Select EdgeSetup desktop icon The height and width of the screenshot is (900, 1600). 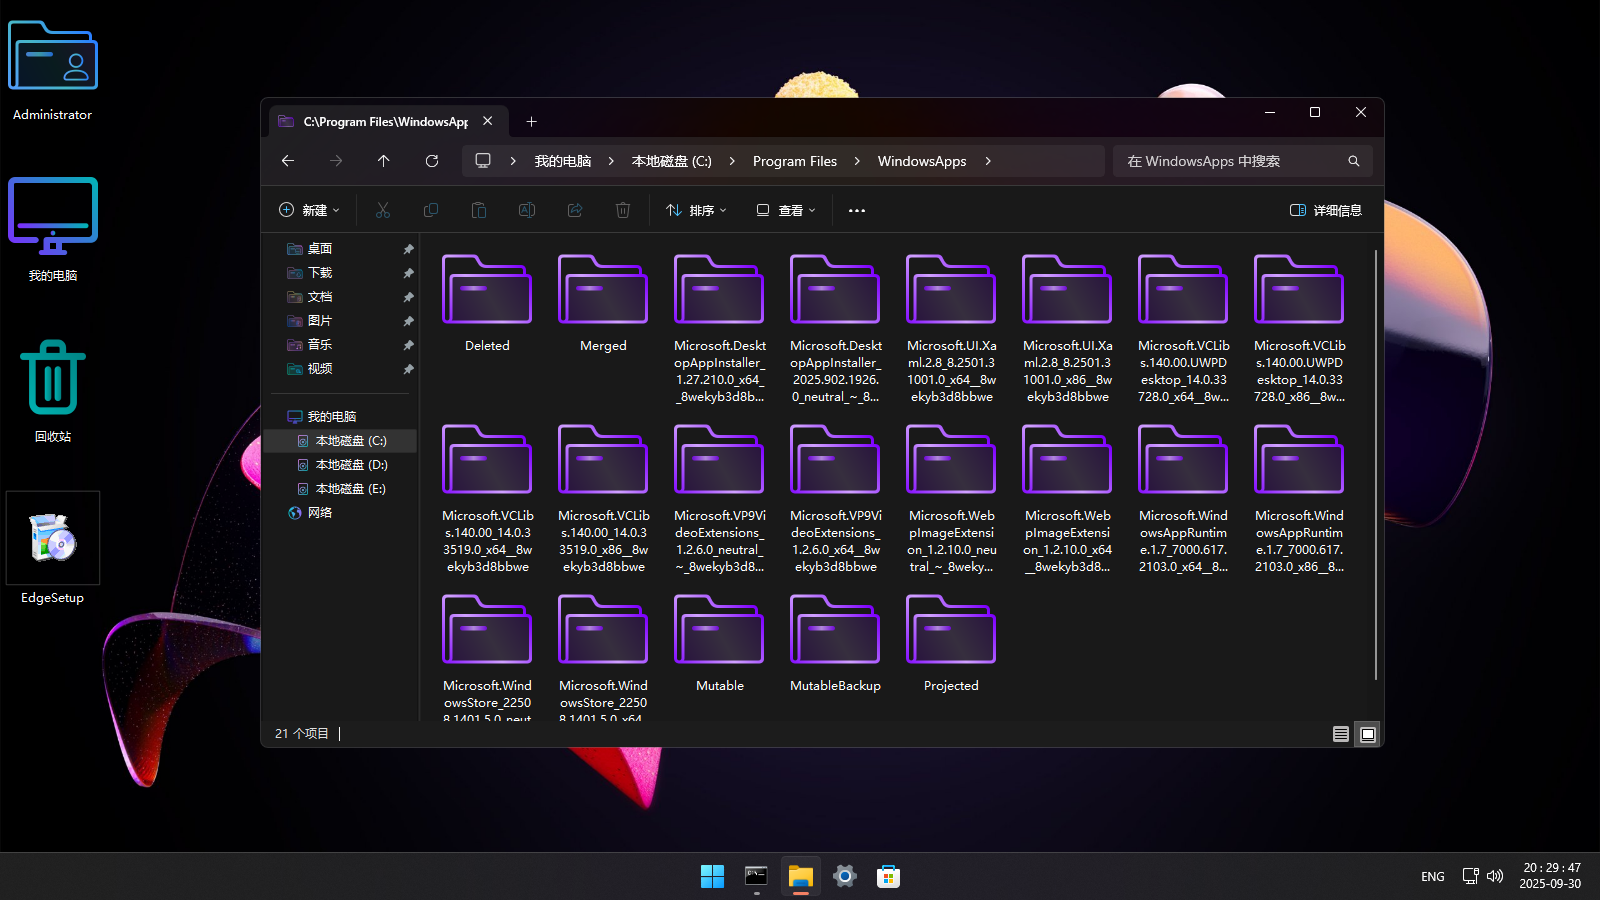(x=53, y=549)
